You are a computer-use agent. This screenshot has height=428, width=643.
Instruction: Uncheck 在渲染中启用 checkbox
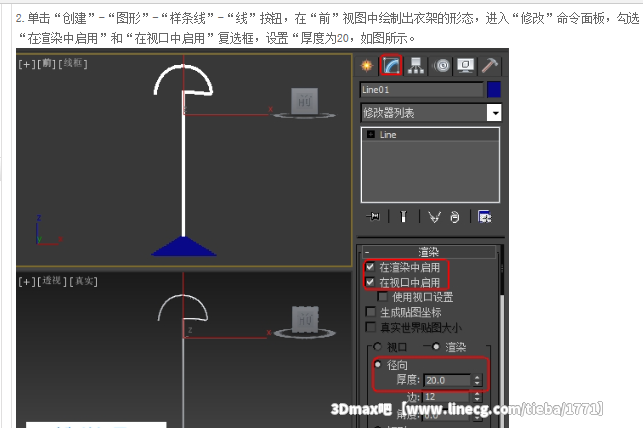click(371, 268)
